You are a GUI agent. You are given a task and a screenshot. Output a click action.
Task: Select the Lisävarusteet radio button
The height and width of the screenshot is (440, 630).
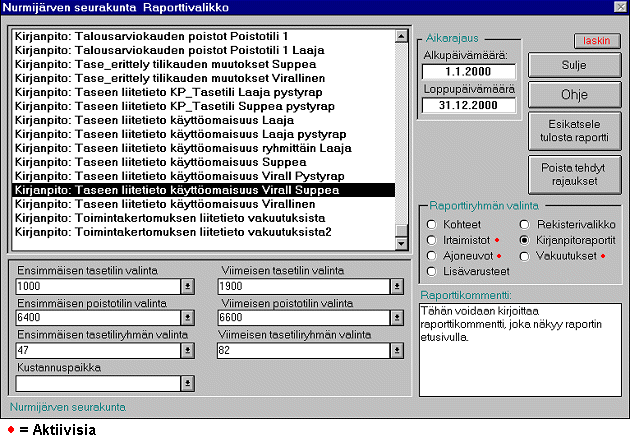pos(431,271)
